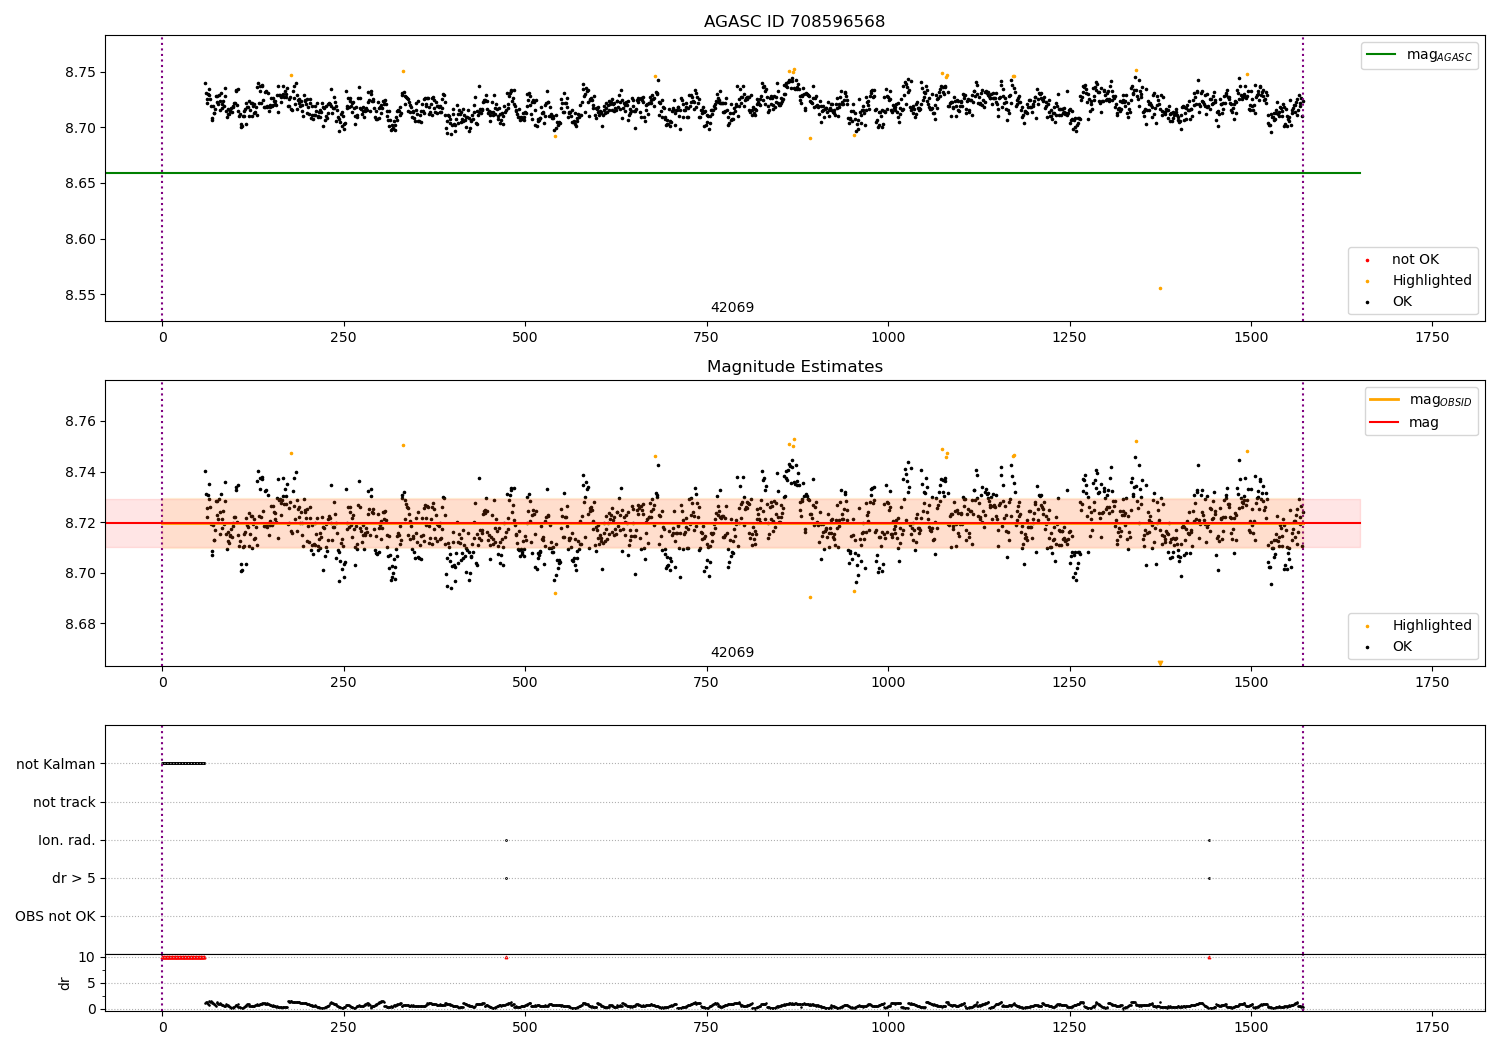Click the 8.65 y-tick label in the top plot

pyautogui.click(x=80, y=184)
